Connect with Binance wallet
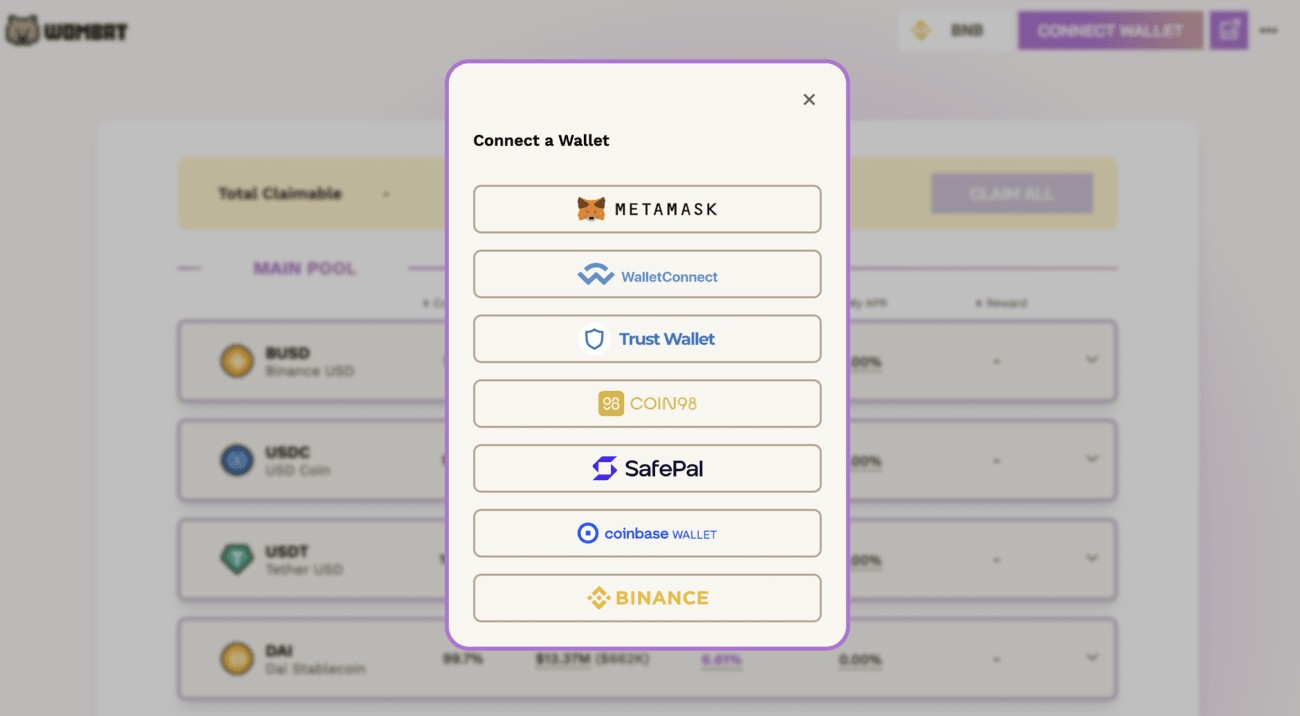 (647, 598)
